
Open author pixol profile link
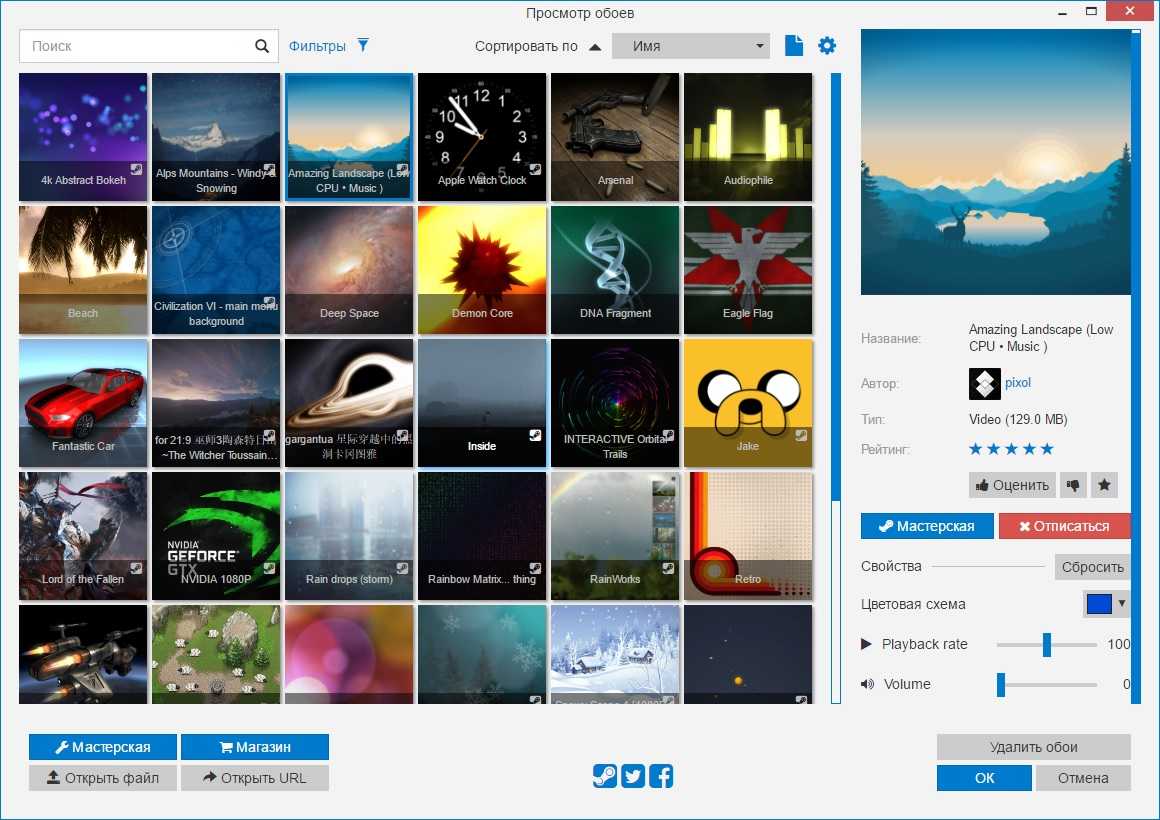click(1018, 383)
